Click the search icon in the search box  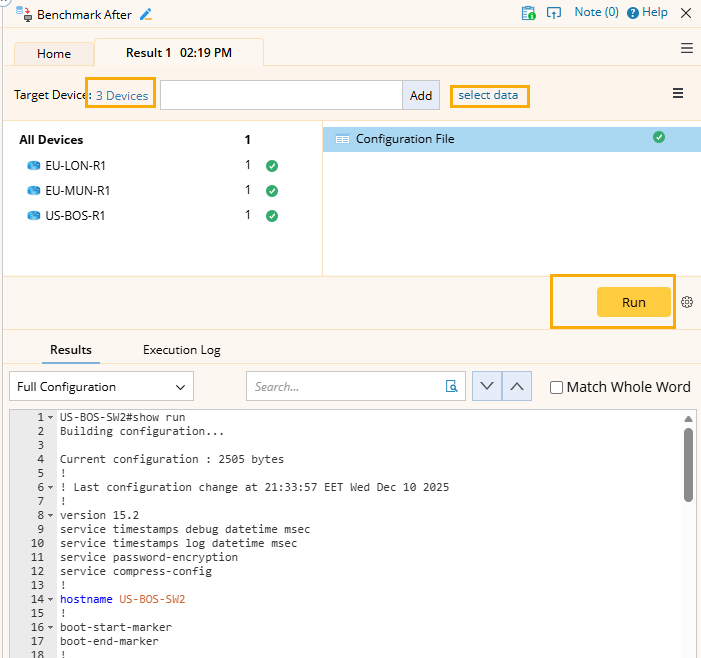[451, 386]
